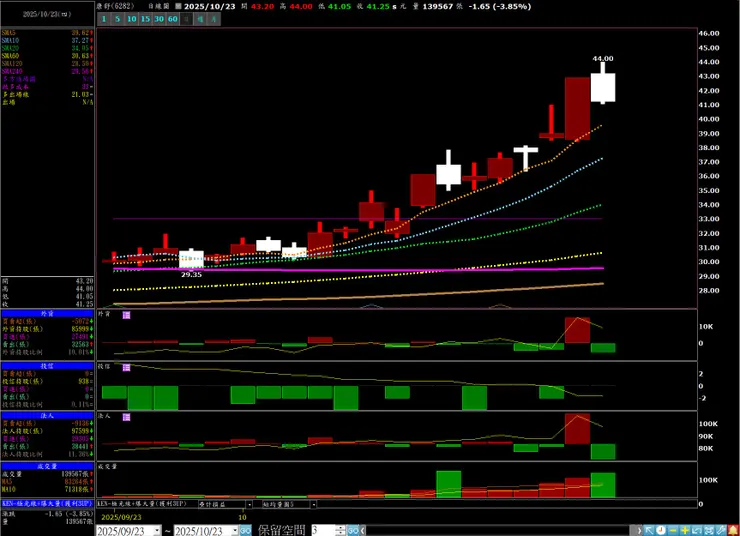Viewport: 740px width, 536px height.
Task: Click scrollbar left arrow at bottom
Action: pyautogui.click(x=363, y=530)
